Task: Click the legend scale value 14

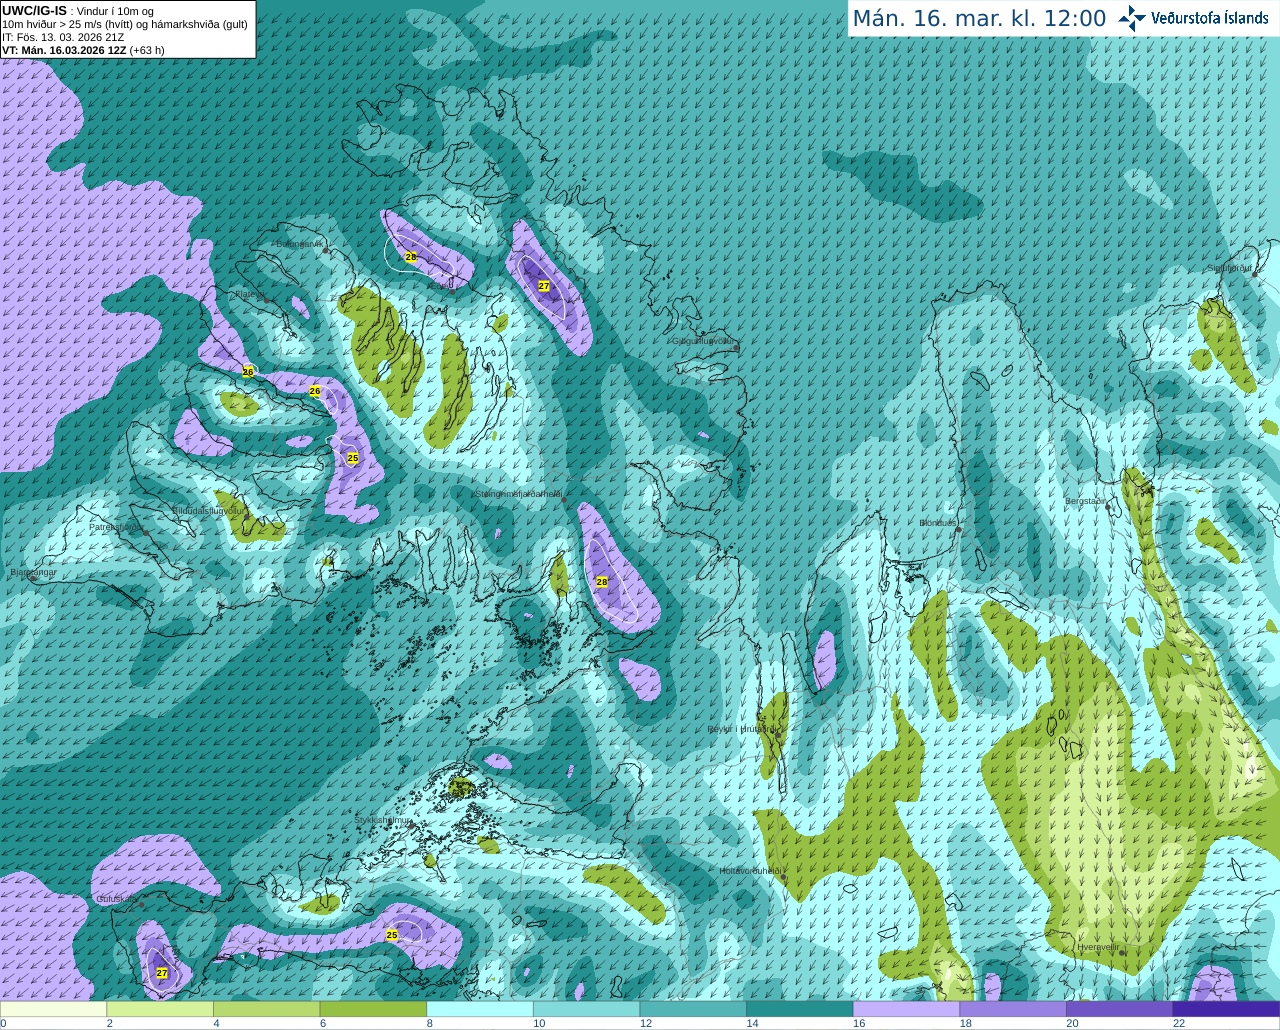Action: click(752, 1023)
